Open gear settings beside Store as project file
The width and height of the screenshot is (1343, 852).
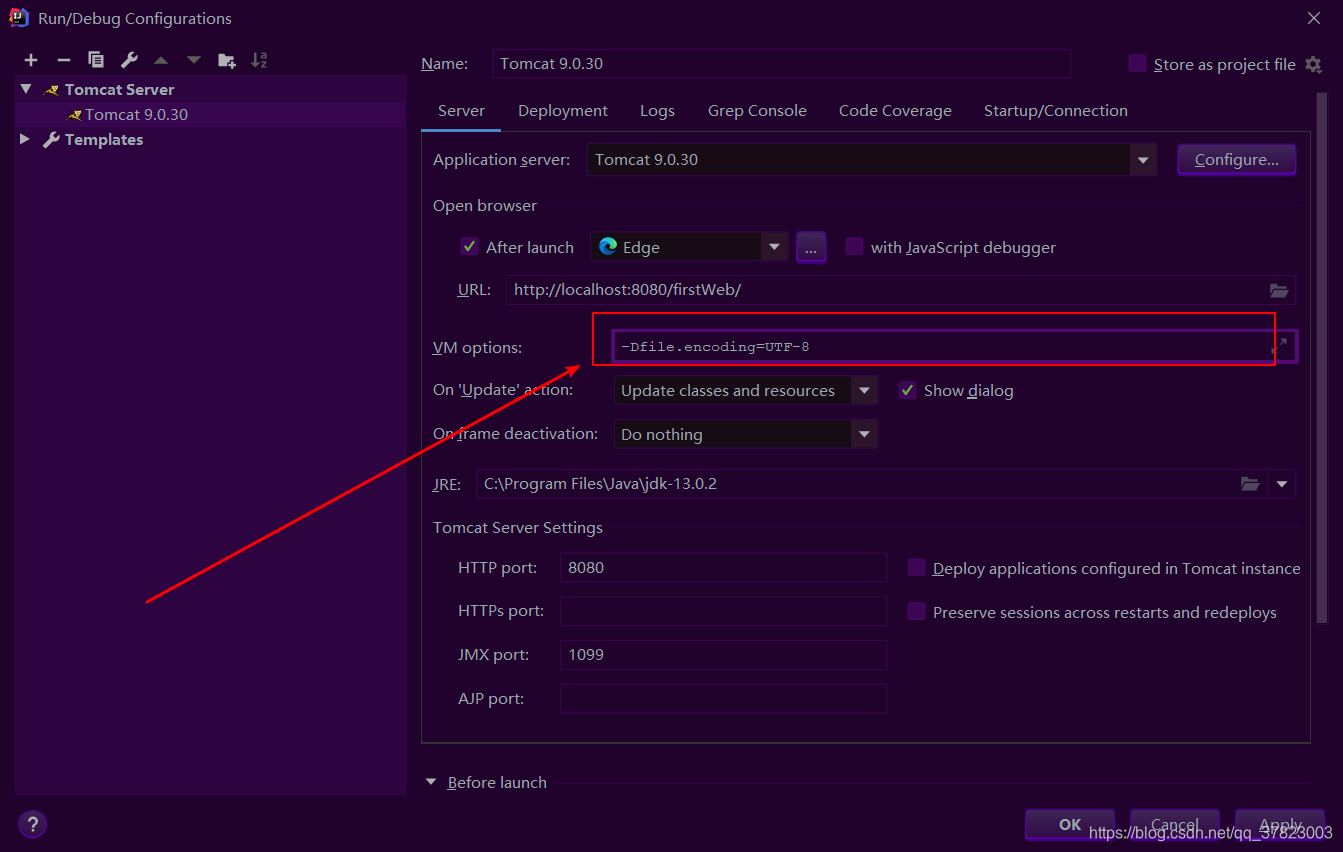[x=1314, y=64]
